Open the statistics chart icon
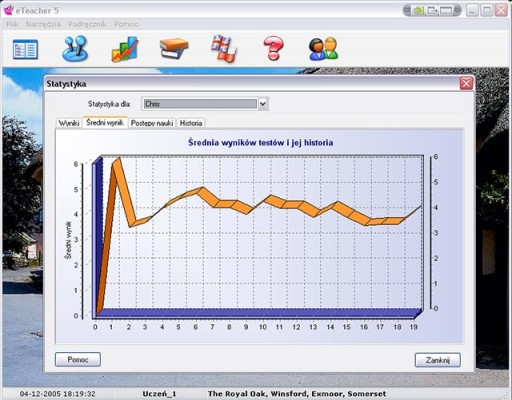The image size is (512, 400). (125, 49)
